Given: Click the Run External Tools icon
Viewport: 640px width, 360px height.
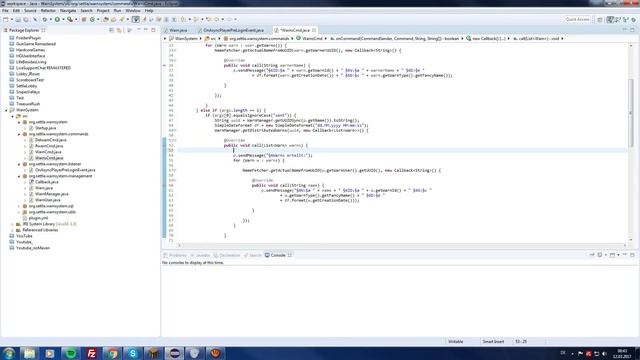Looking at the screenshot, I should [70, 19].
